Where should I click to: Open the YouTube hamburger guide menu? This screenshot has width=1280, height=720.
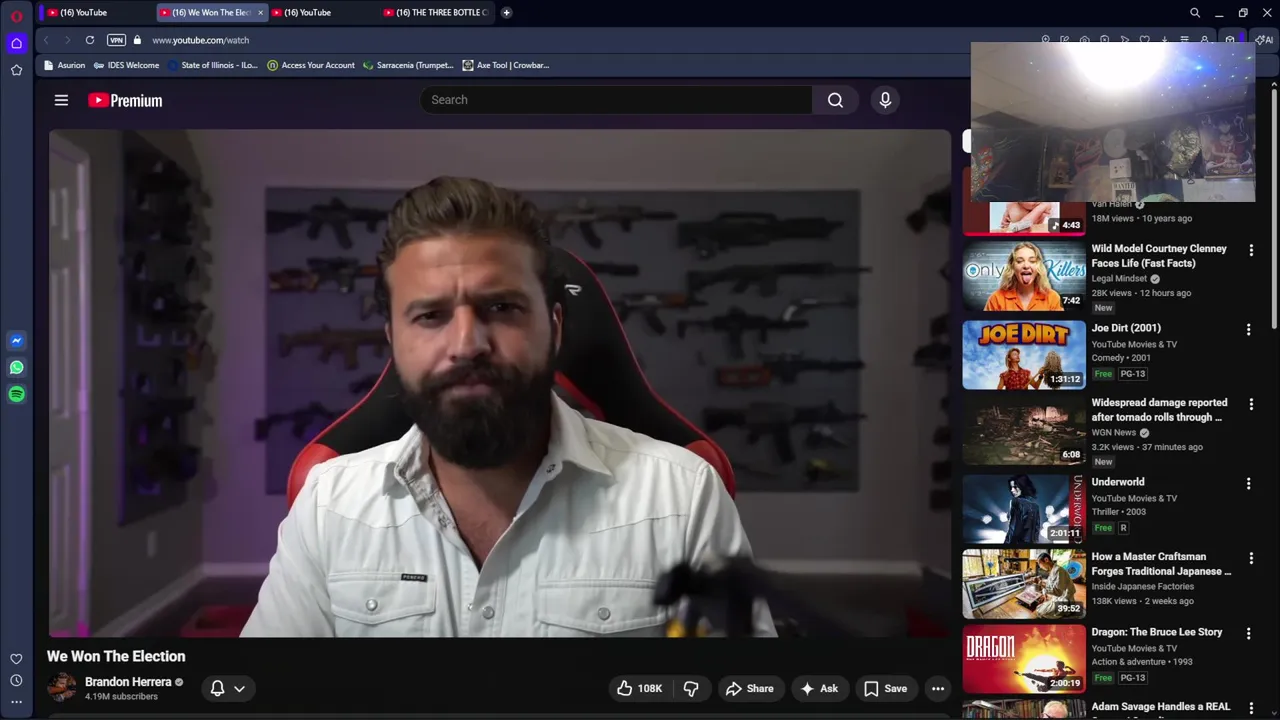pyautogui.click(x=61, y=100)
